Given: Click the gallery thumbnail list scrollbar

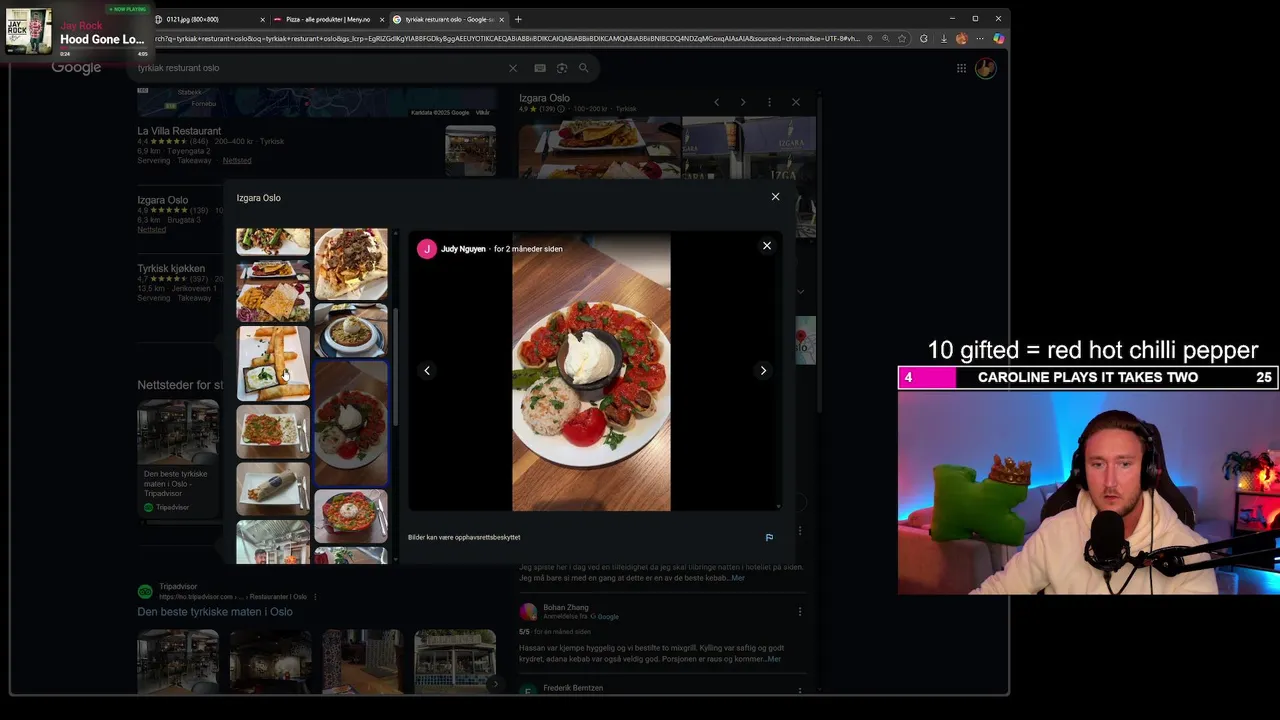Looking at the screenshot, I should coord(395,365).
